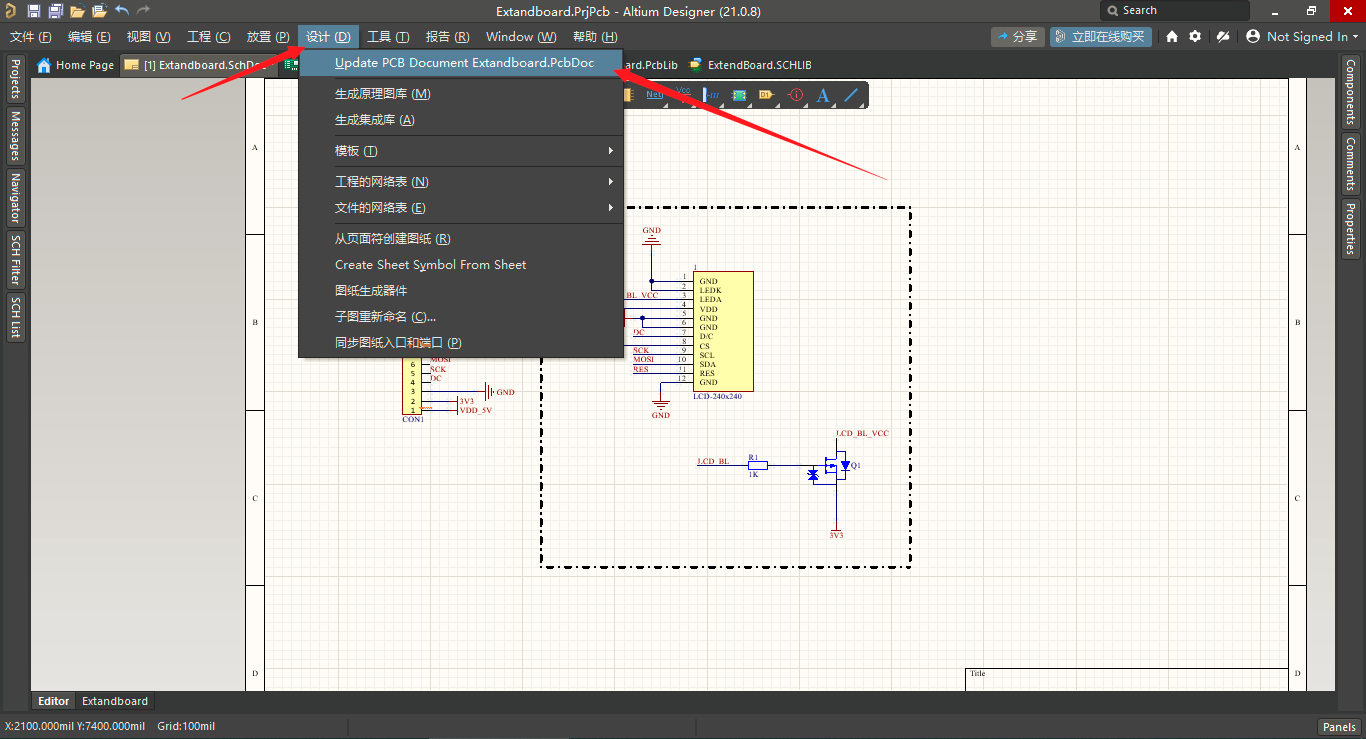Open the 工具 (T) menu
Screen dimensions: 1366x739
[x=388, y=37]
